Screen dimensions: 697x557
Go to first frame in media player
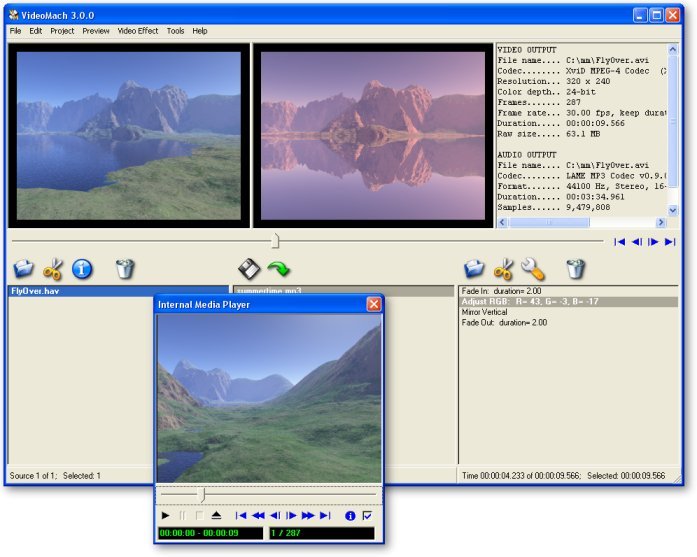[x=241, y=515]
